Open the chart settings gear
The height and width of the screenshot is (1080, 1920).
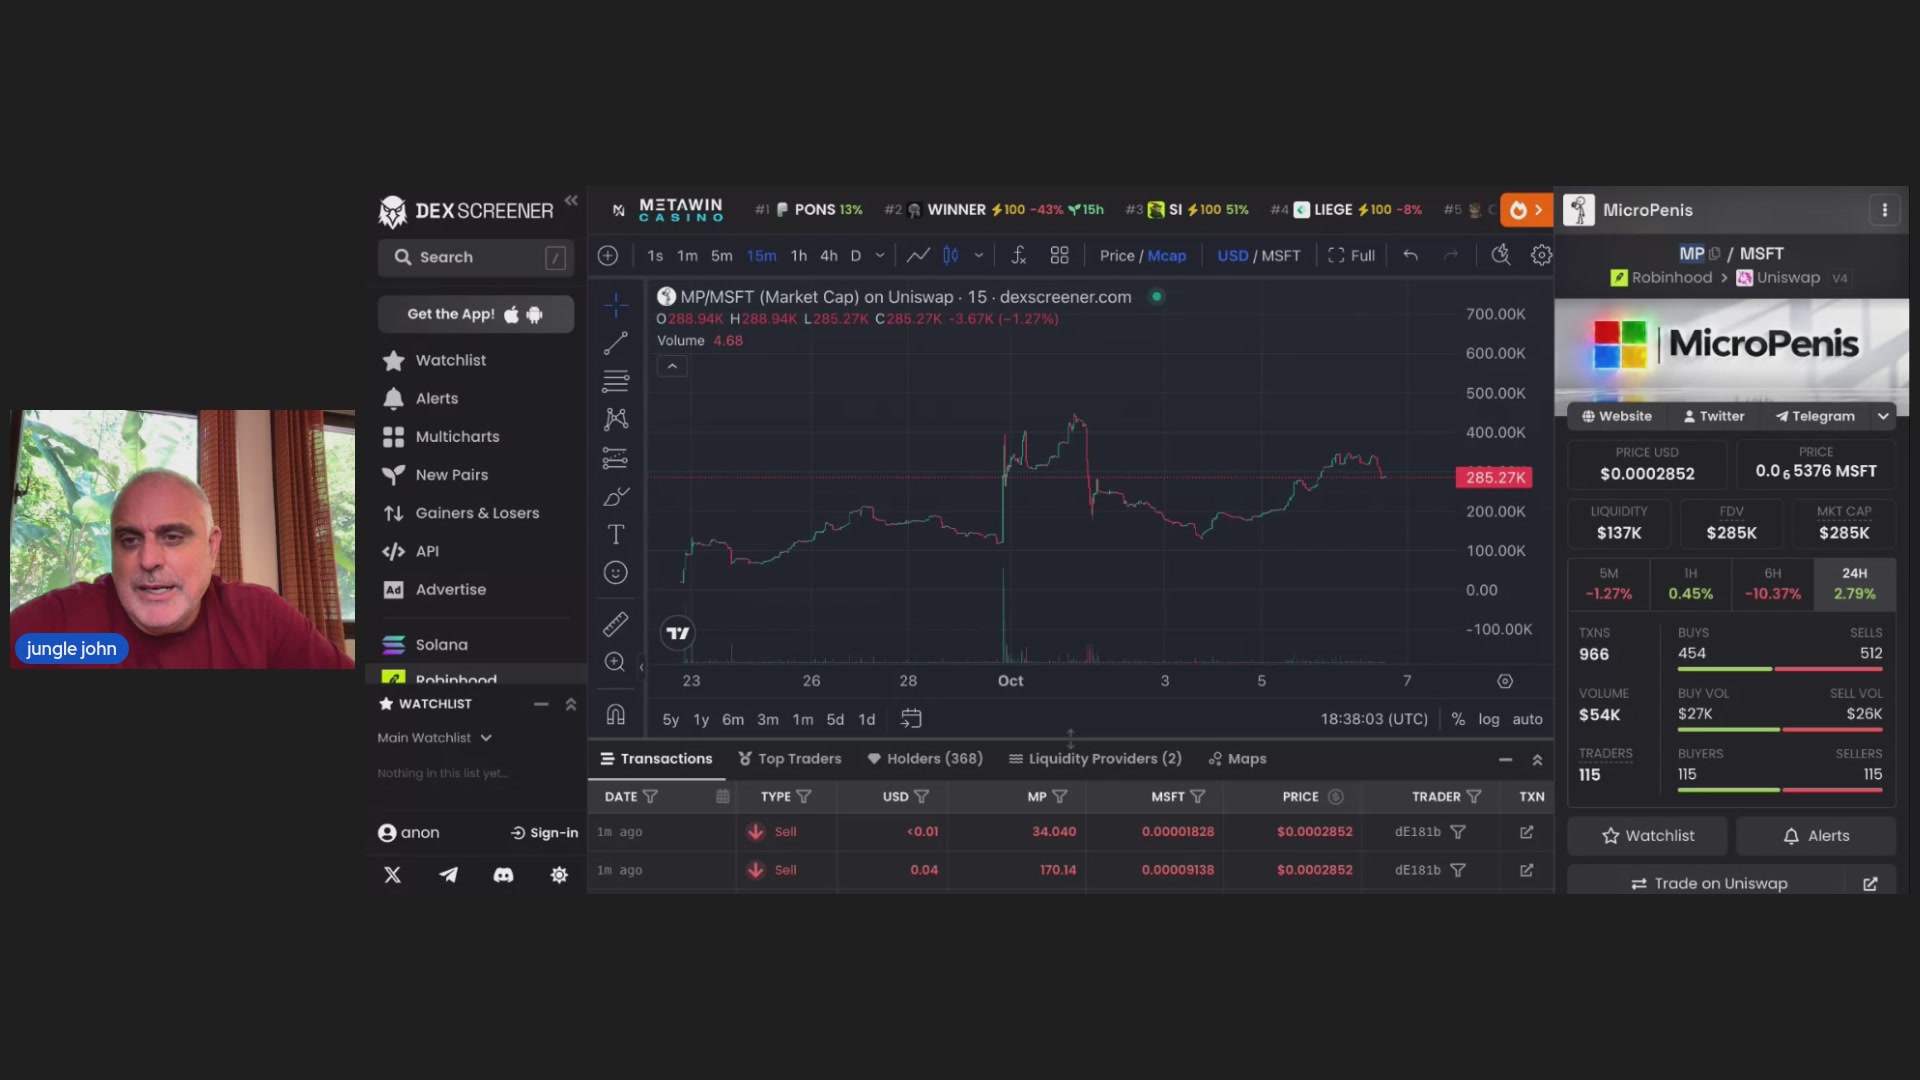coord(1541,256)
